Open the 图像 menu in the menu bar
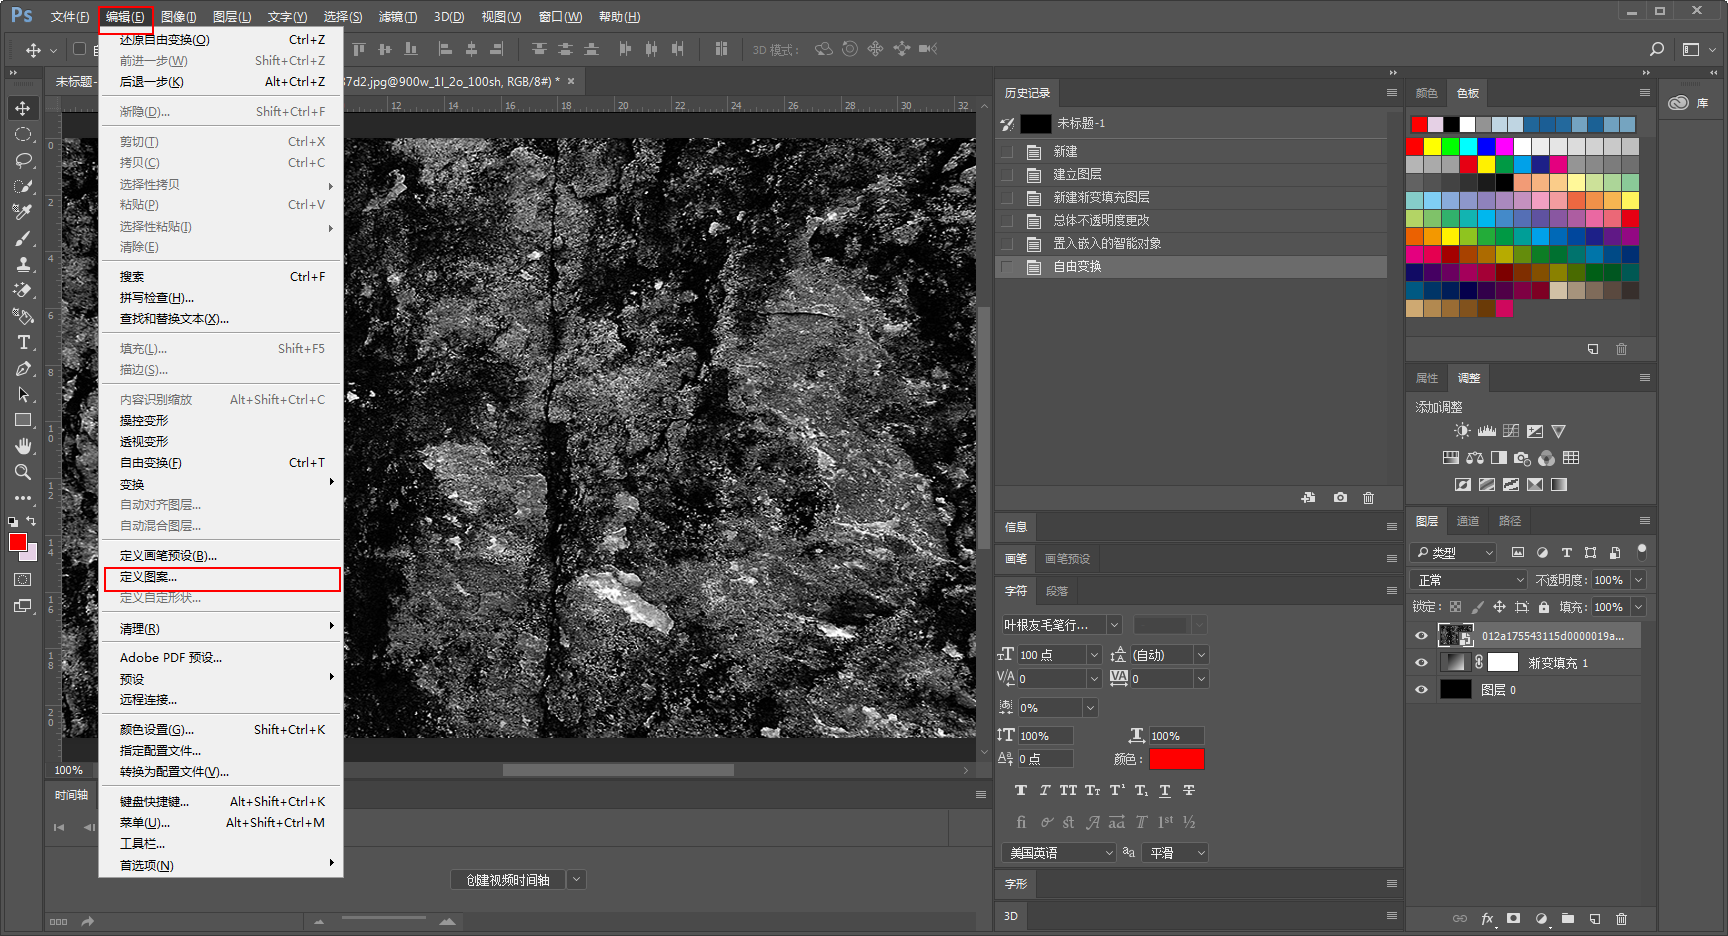Image resolution: width=1728 pixels, height=936 pixels. tap(179, 17)
